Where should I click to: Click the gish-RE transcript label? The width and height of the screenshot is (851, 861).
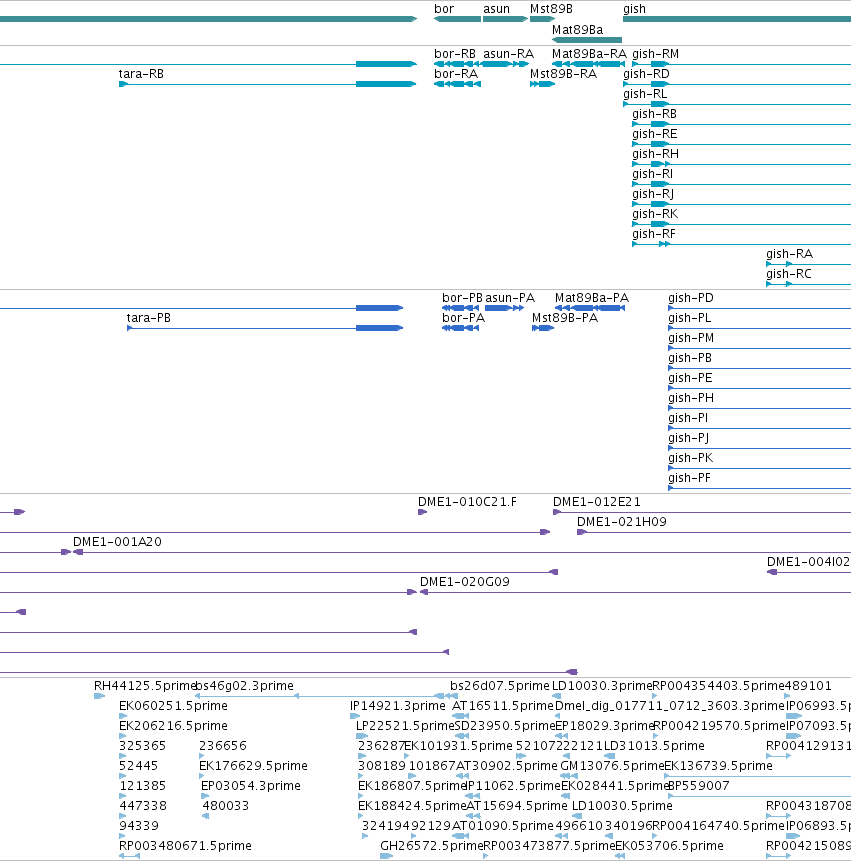point(654,134)
